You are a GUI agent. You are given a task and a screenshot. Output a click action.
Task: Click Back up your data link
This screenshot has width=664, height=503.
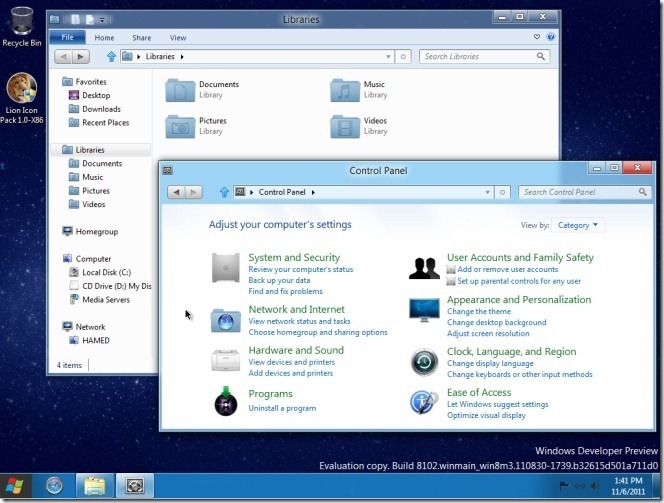279,280
